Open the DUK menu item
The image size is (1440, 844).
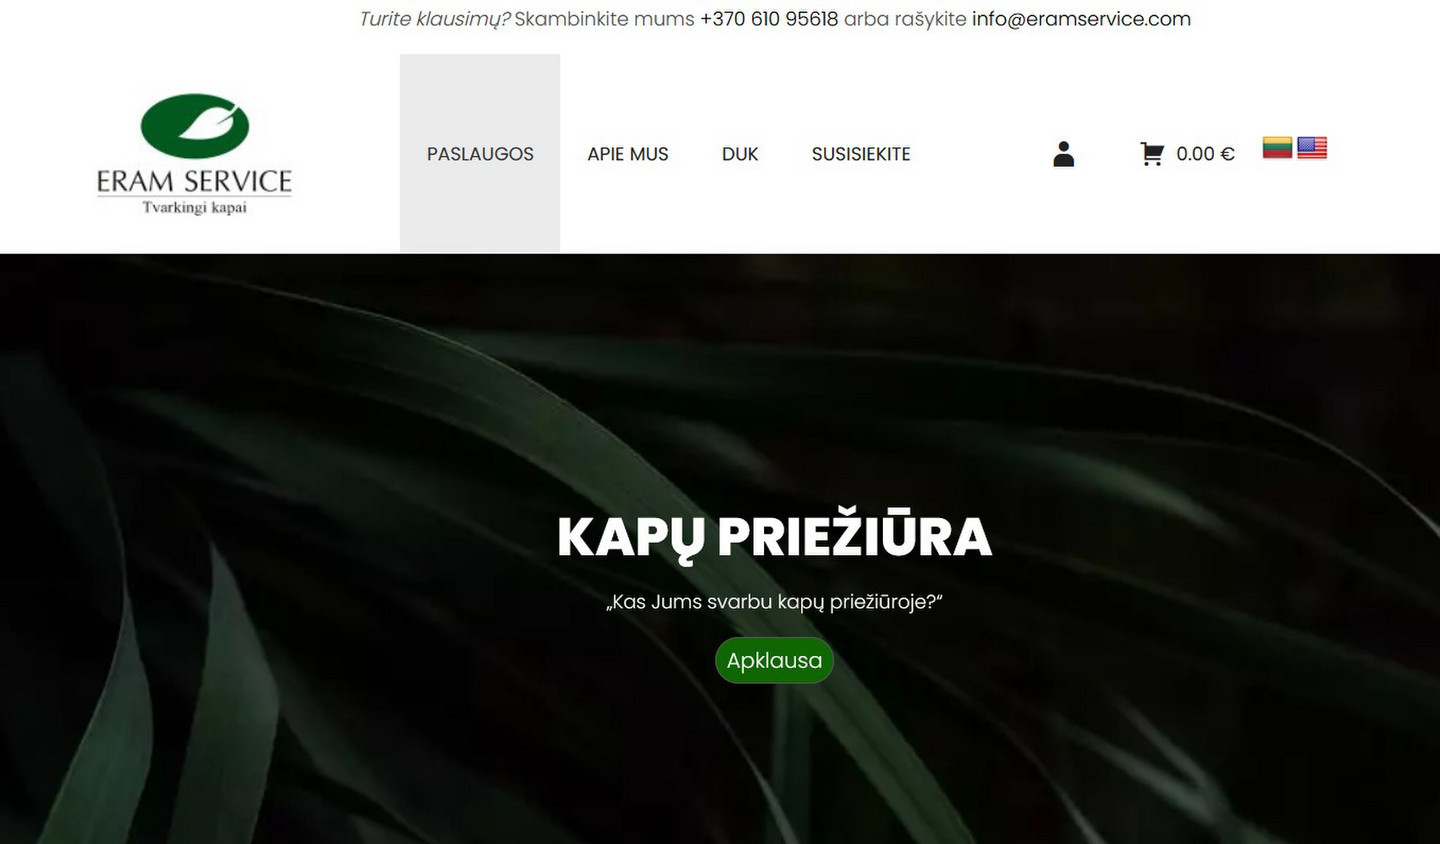pyautogui.click(x=740, y=154)
